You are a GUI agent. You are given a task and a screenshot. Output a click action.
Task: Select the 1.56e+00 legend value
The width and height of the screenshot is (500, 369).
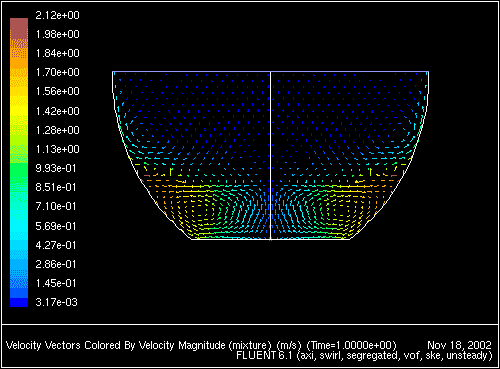click(57, 91)
